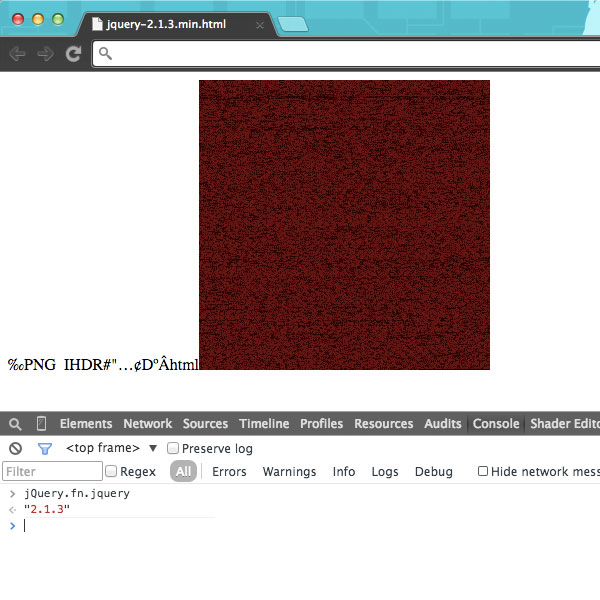The height and width of the screenshot is (600, 600).
Task: Go back with browser back arrow
Action: click(17, 54)
